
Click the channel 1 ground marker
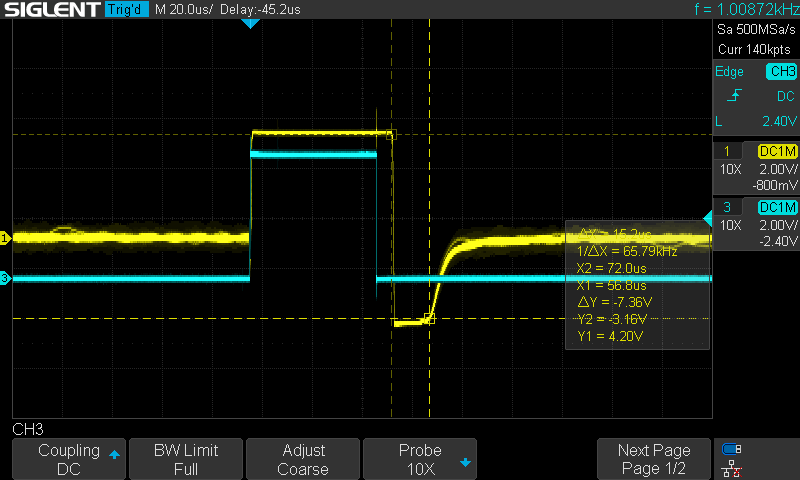5,238
